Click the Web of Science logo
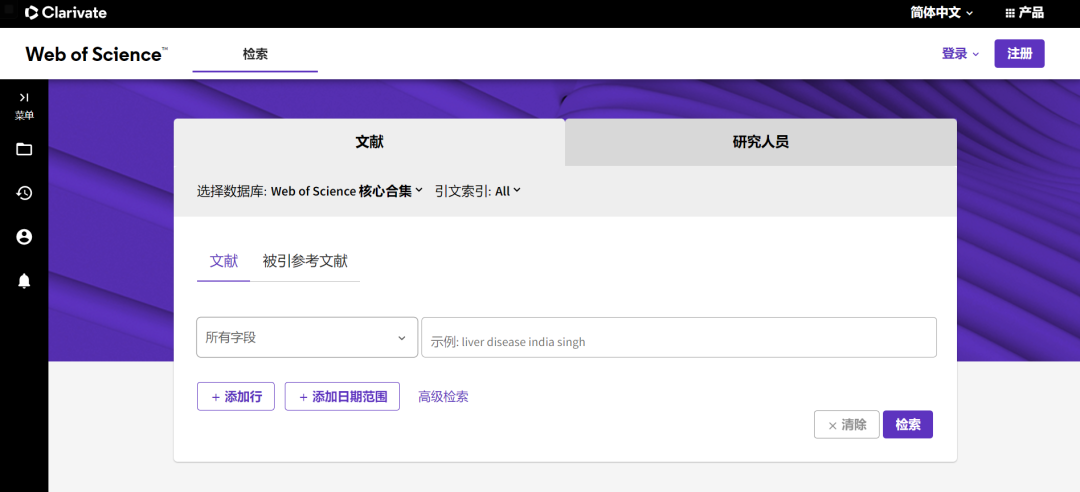This screenshot has height=492, width=1080. (x=96, y=54)
